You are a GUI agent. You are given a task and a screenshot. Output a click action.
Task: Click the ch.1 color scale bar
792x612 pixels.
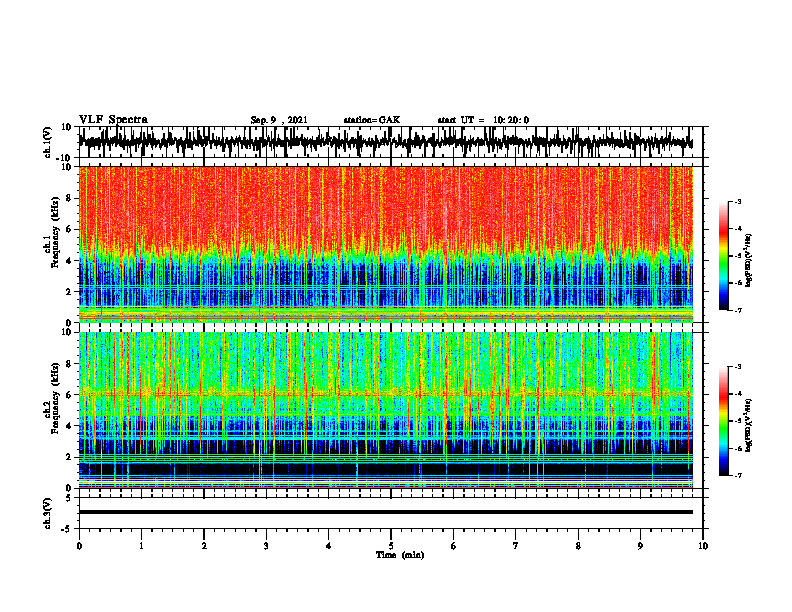(x=724, y=256)
